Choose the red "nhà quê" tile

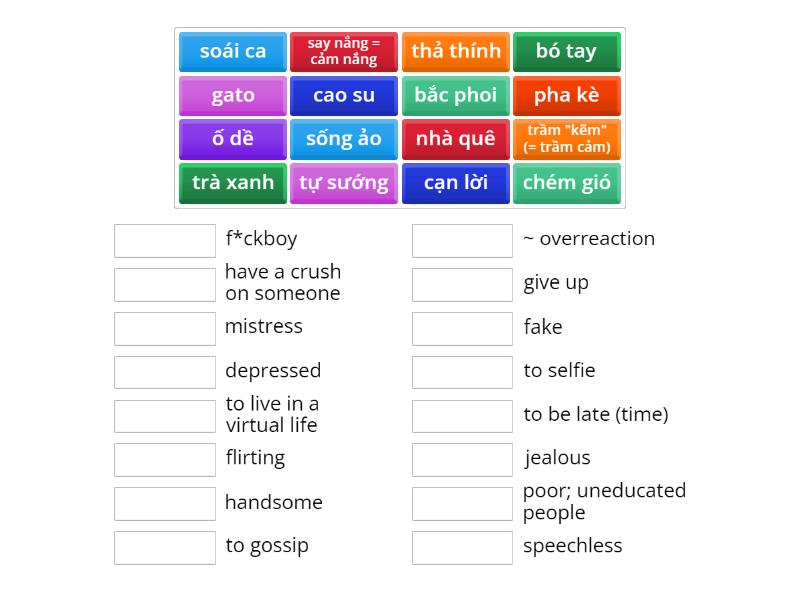click(x=456, y=139)
